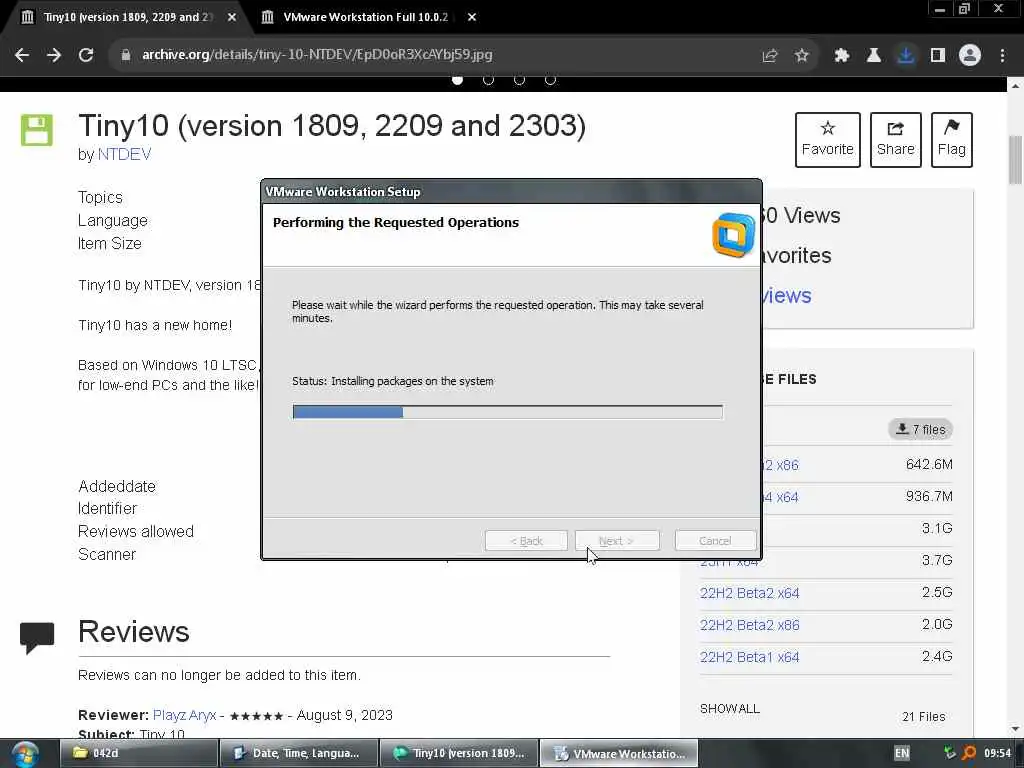The image size is (1024, 768).
Task: Click the Flag button
Action: tap(952, 140)
